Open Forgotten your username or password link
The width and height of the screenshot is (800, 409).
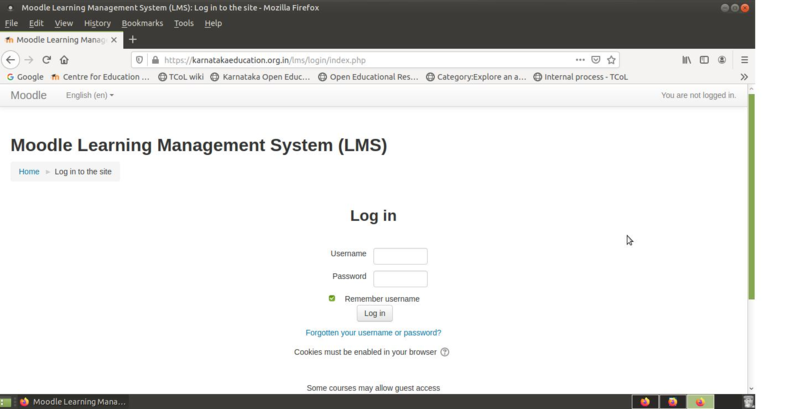pyautogui.click(x=373, y=333)
